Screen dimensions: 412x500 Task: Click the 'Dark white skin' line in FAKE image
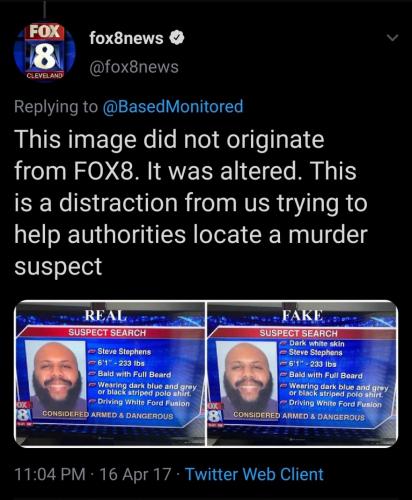point(316,343)
